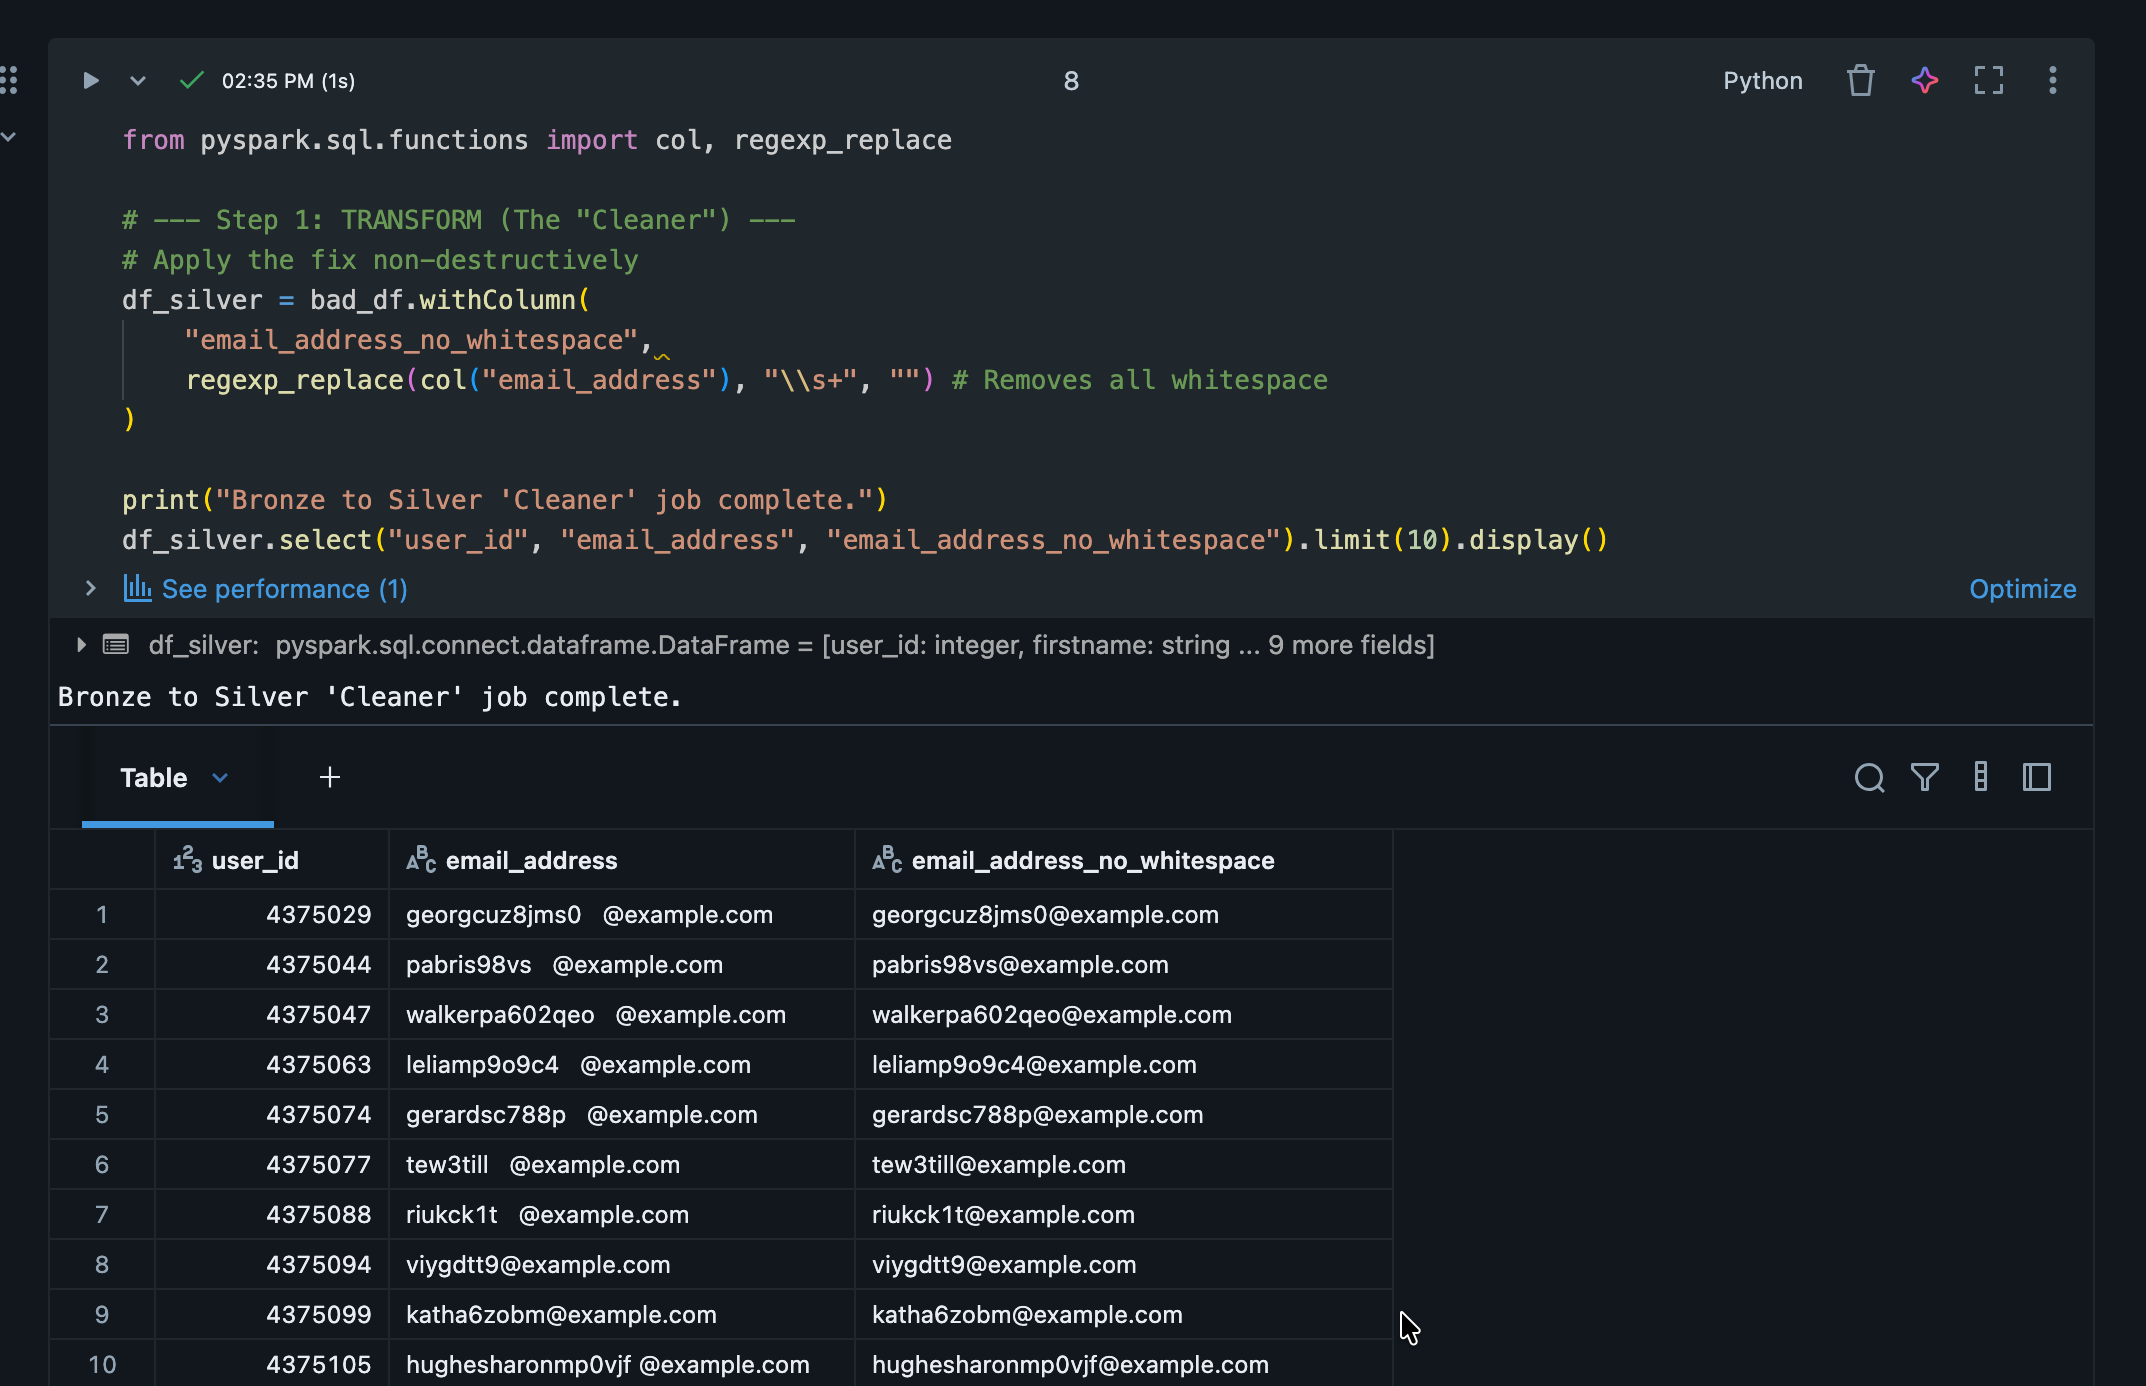The height and width of the screenshot is (1386, 2146).
Task: Grab the cell drag handle dots
Action: point(10,80)
